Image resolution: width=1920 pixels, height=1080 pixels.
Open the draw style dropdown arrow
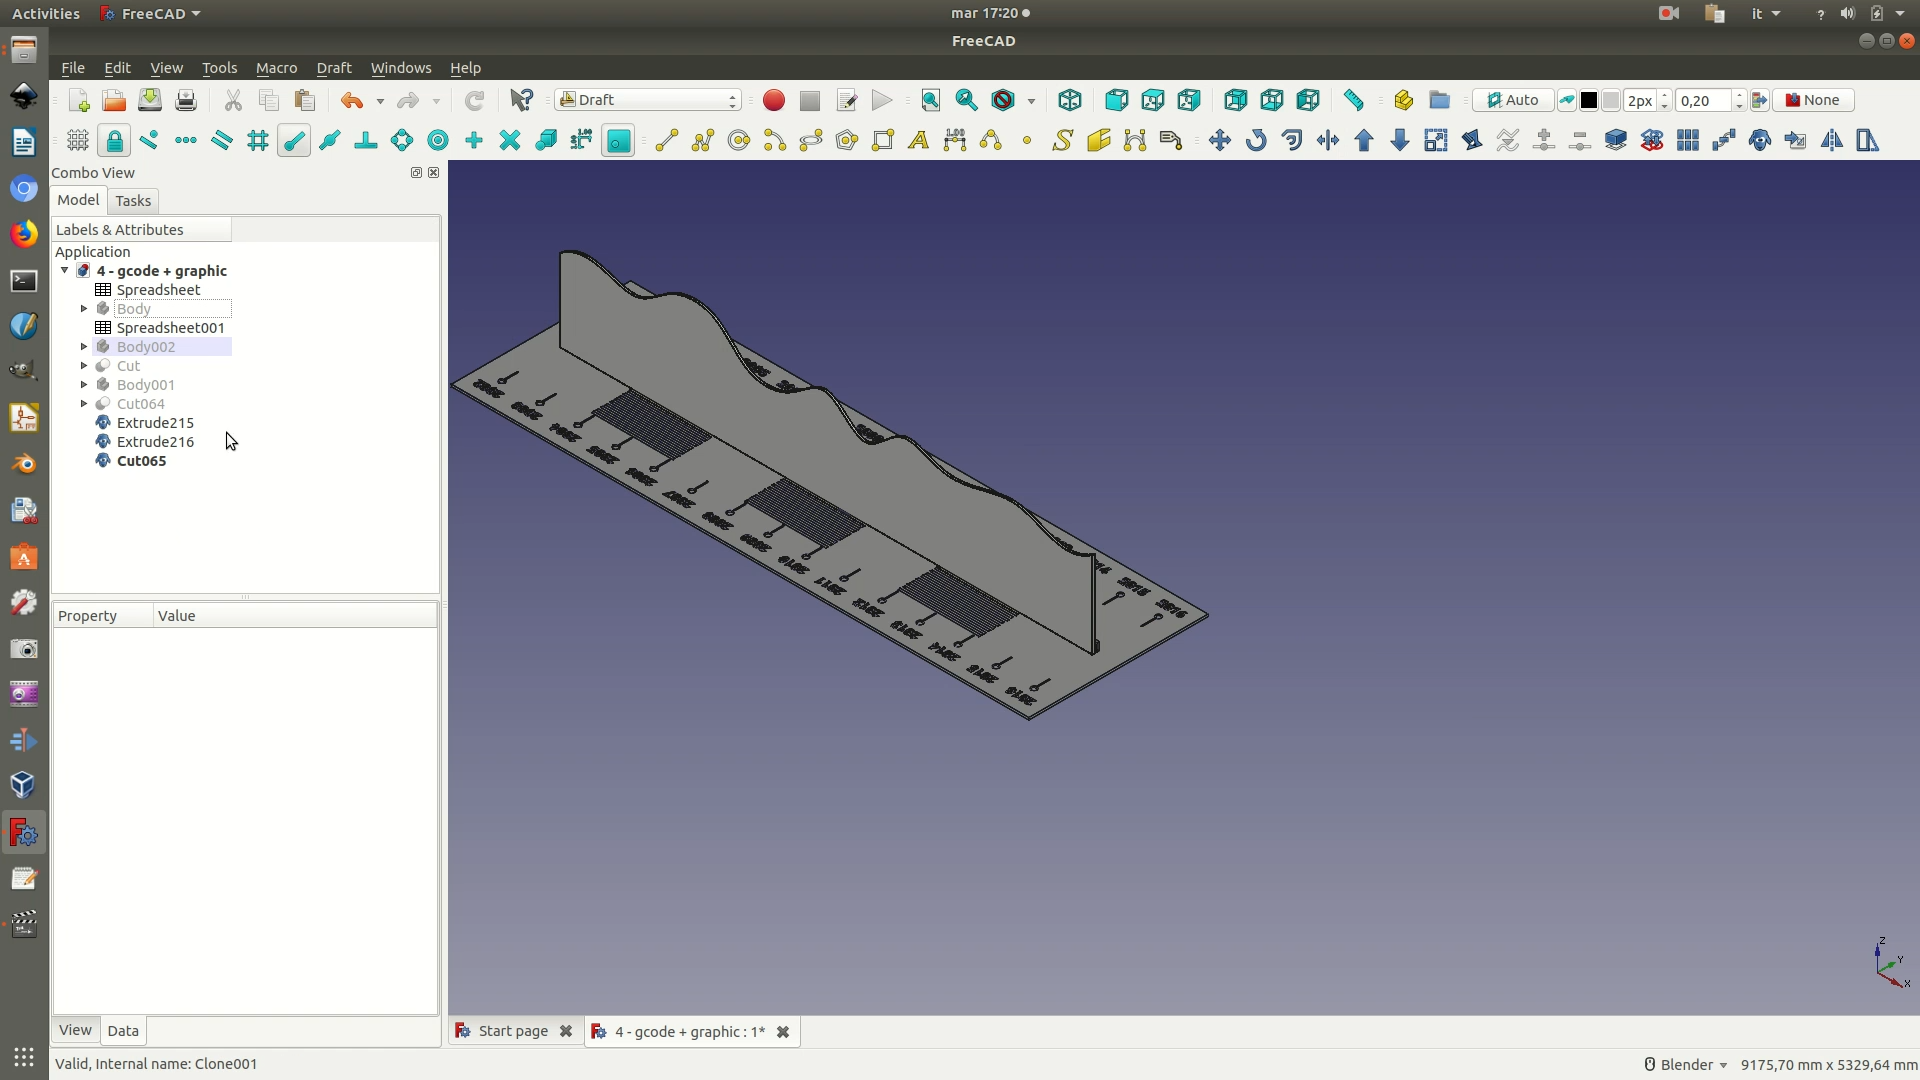(x=1031, y=101)
